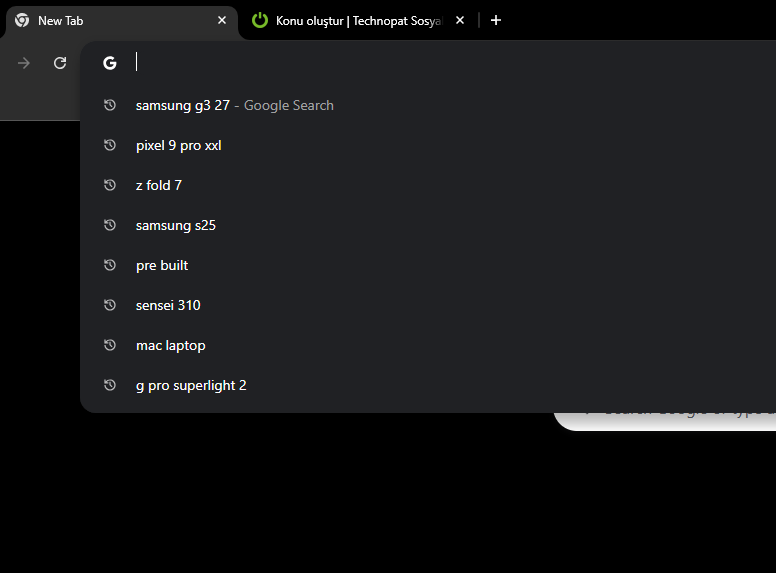
Task: Pick the samsung s25 suggestion
Action: click(x=428, y=225)
